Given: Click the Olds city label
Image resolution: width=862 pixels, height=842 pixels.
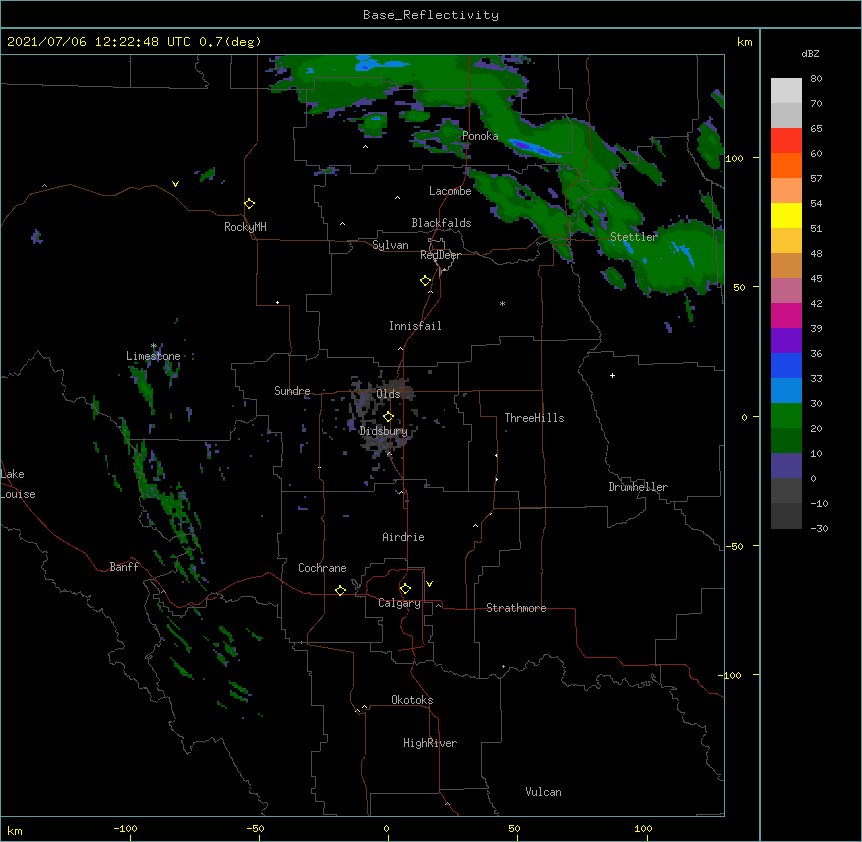Looking at the screenshot, I should [x=388, y=394].
